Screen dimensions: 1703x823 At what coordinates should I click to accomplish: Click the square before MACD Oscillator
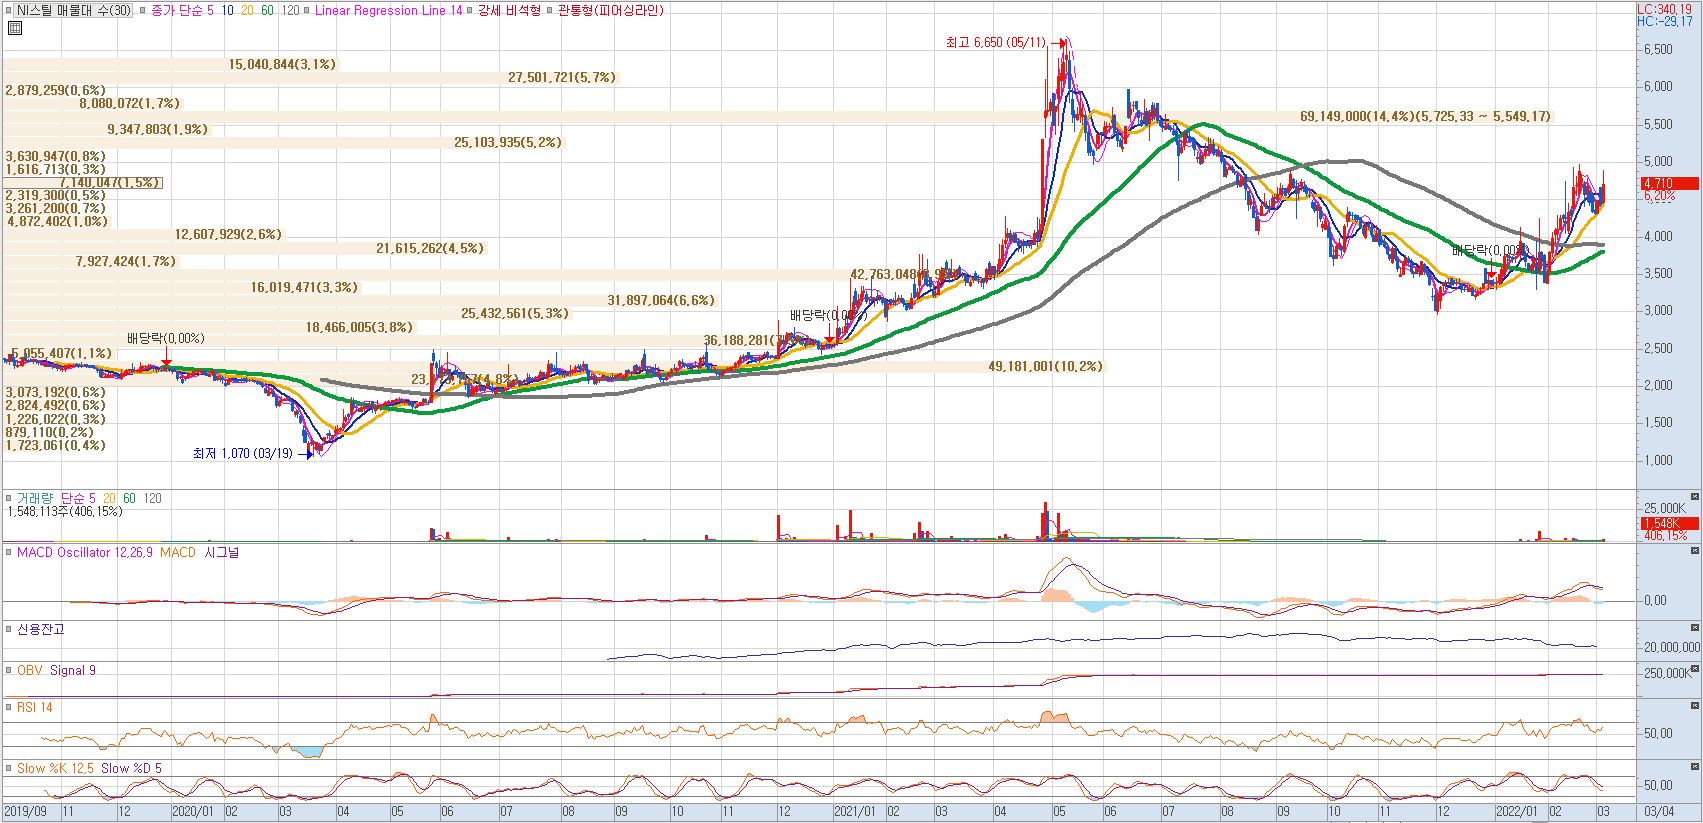click(x=8, y=552)
